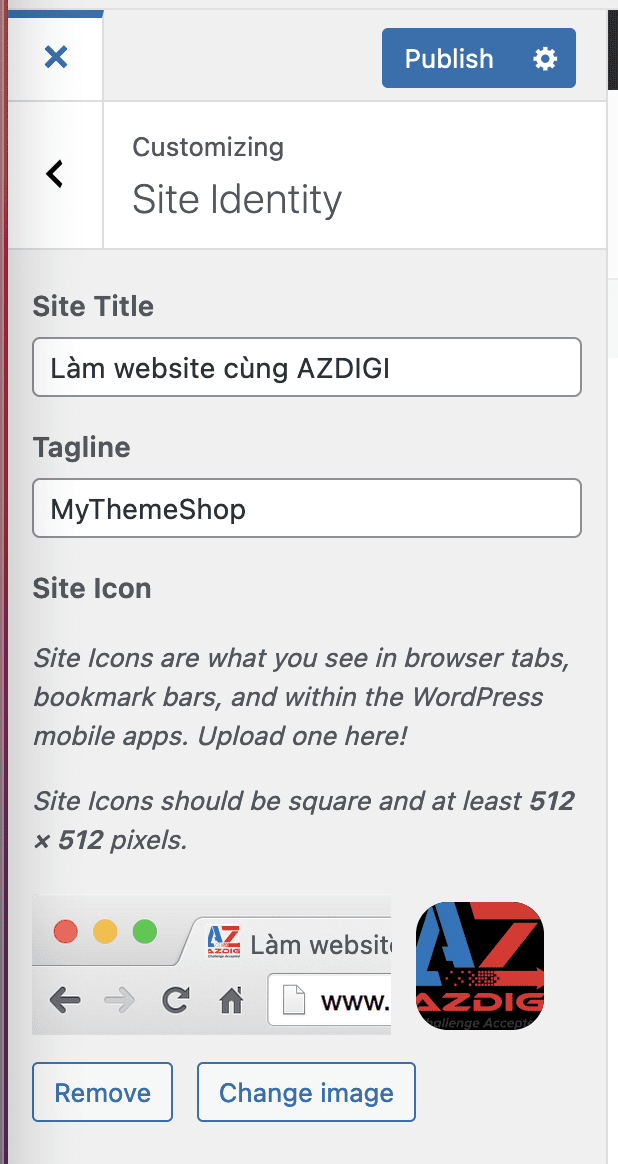Remove the current site icon
Viewport: 618px width, 1164px height.
pyautogui.click(x=102, y=1092)
